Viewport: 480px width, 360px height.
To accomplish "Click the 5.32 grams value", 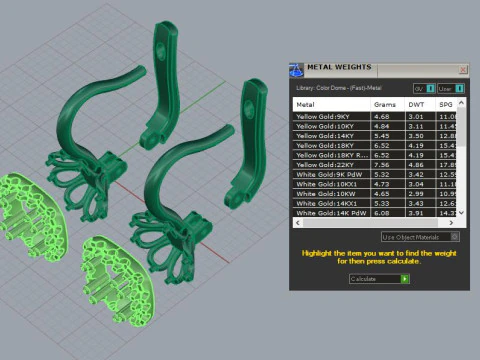I will point(381,175).
